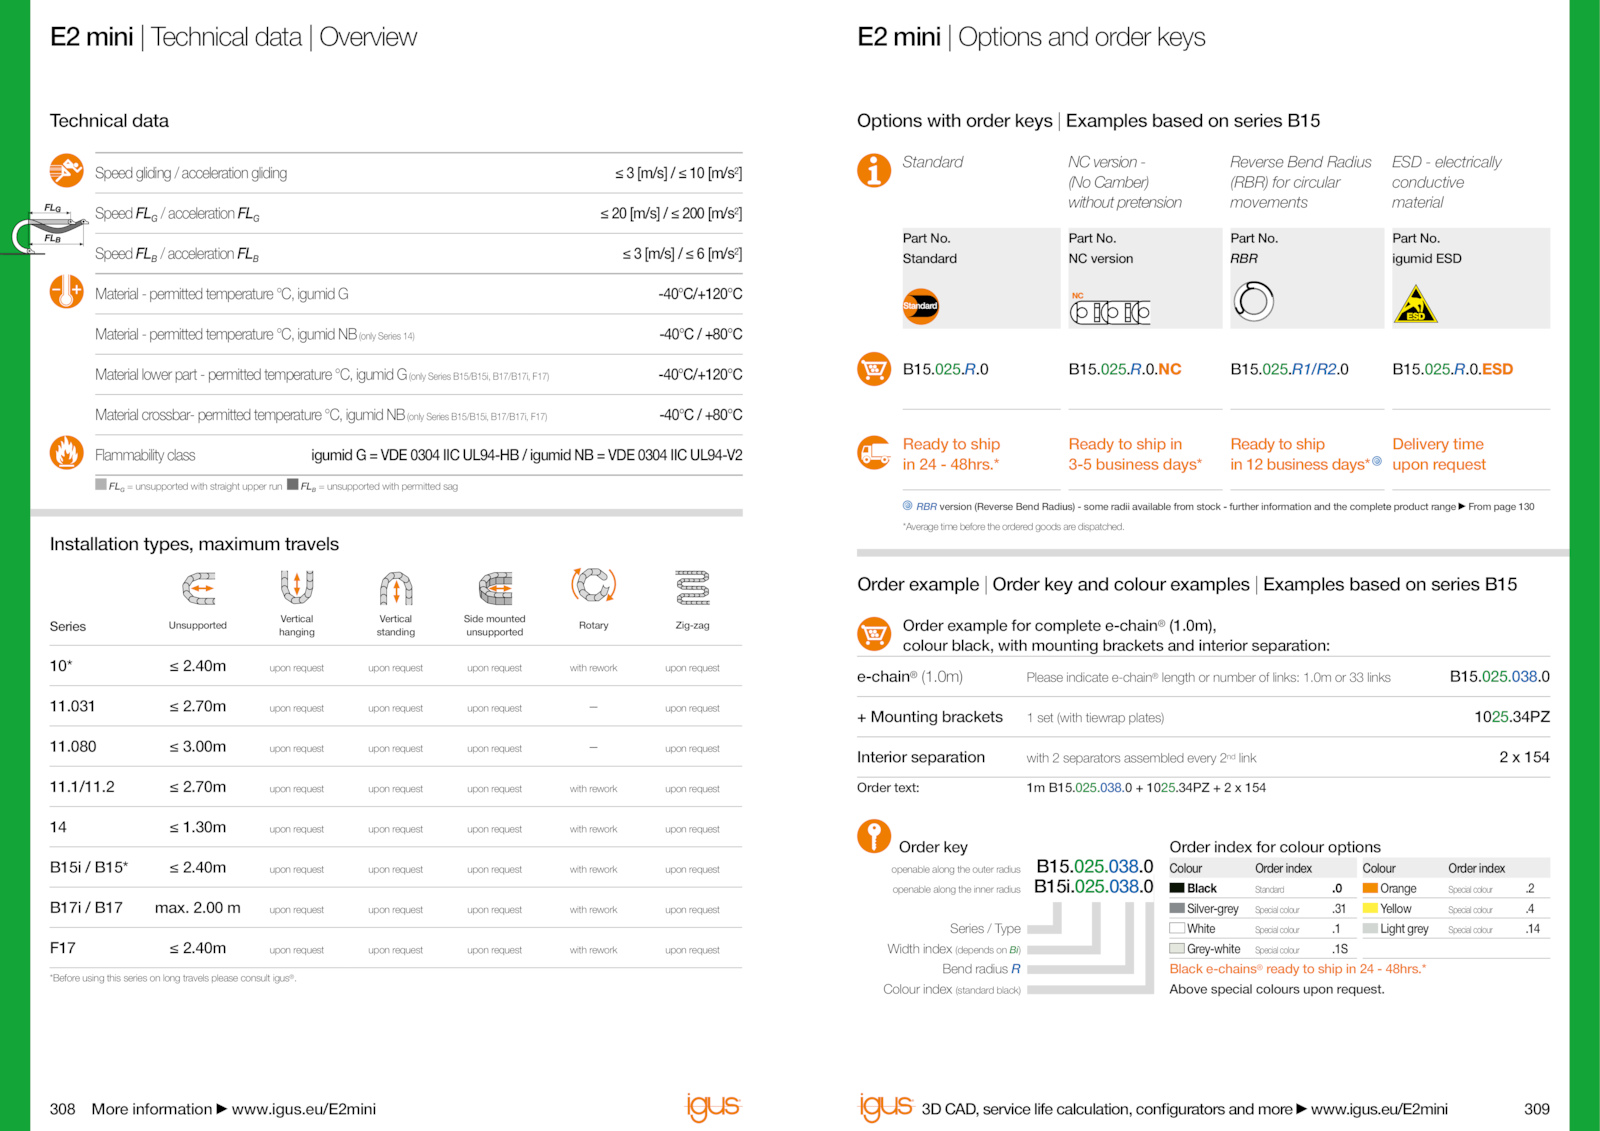1600x1131 pixels.
Task: Click the '≤ 20 [m/s] / ≤ 200 [m/s²]' value
Action: point(671,214)
